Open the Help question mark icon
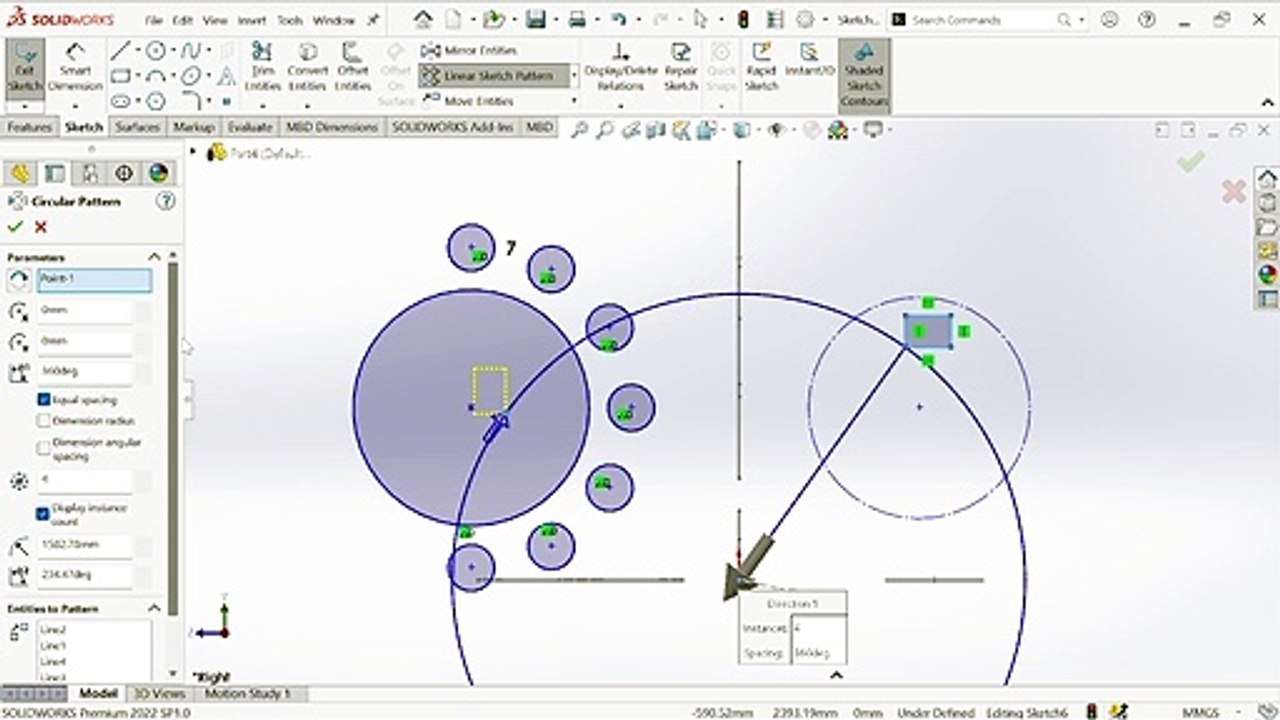 1149,19
